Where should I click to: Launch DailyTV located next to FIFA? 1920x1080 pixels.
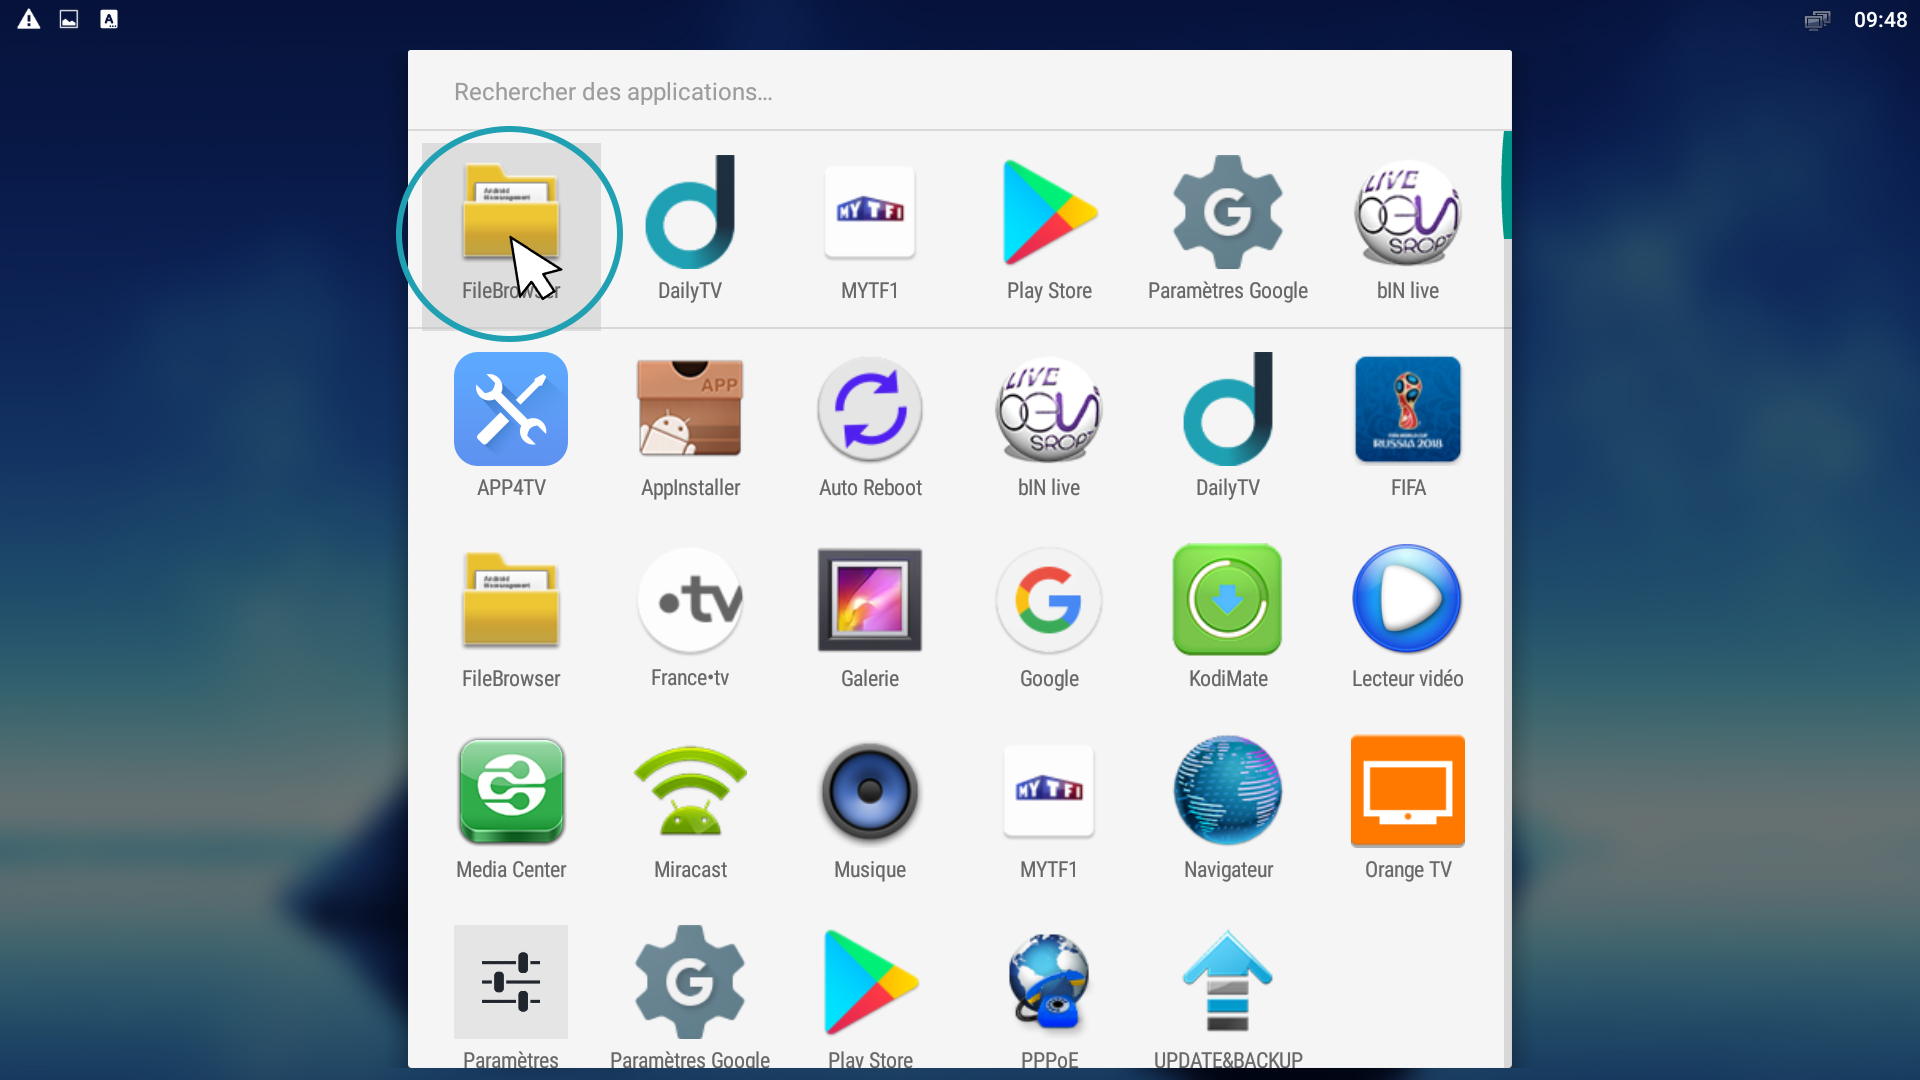click(1228, 426)
